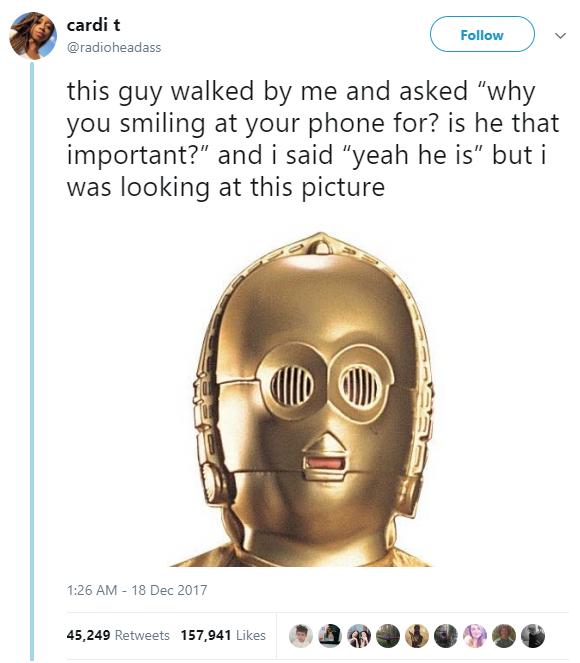
Task: Click the fourth liker avatar with forest scene
Action: tap(388, 636)
